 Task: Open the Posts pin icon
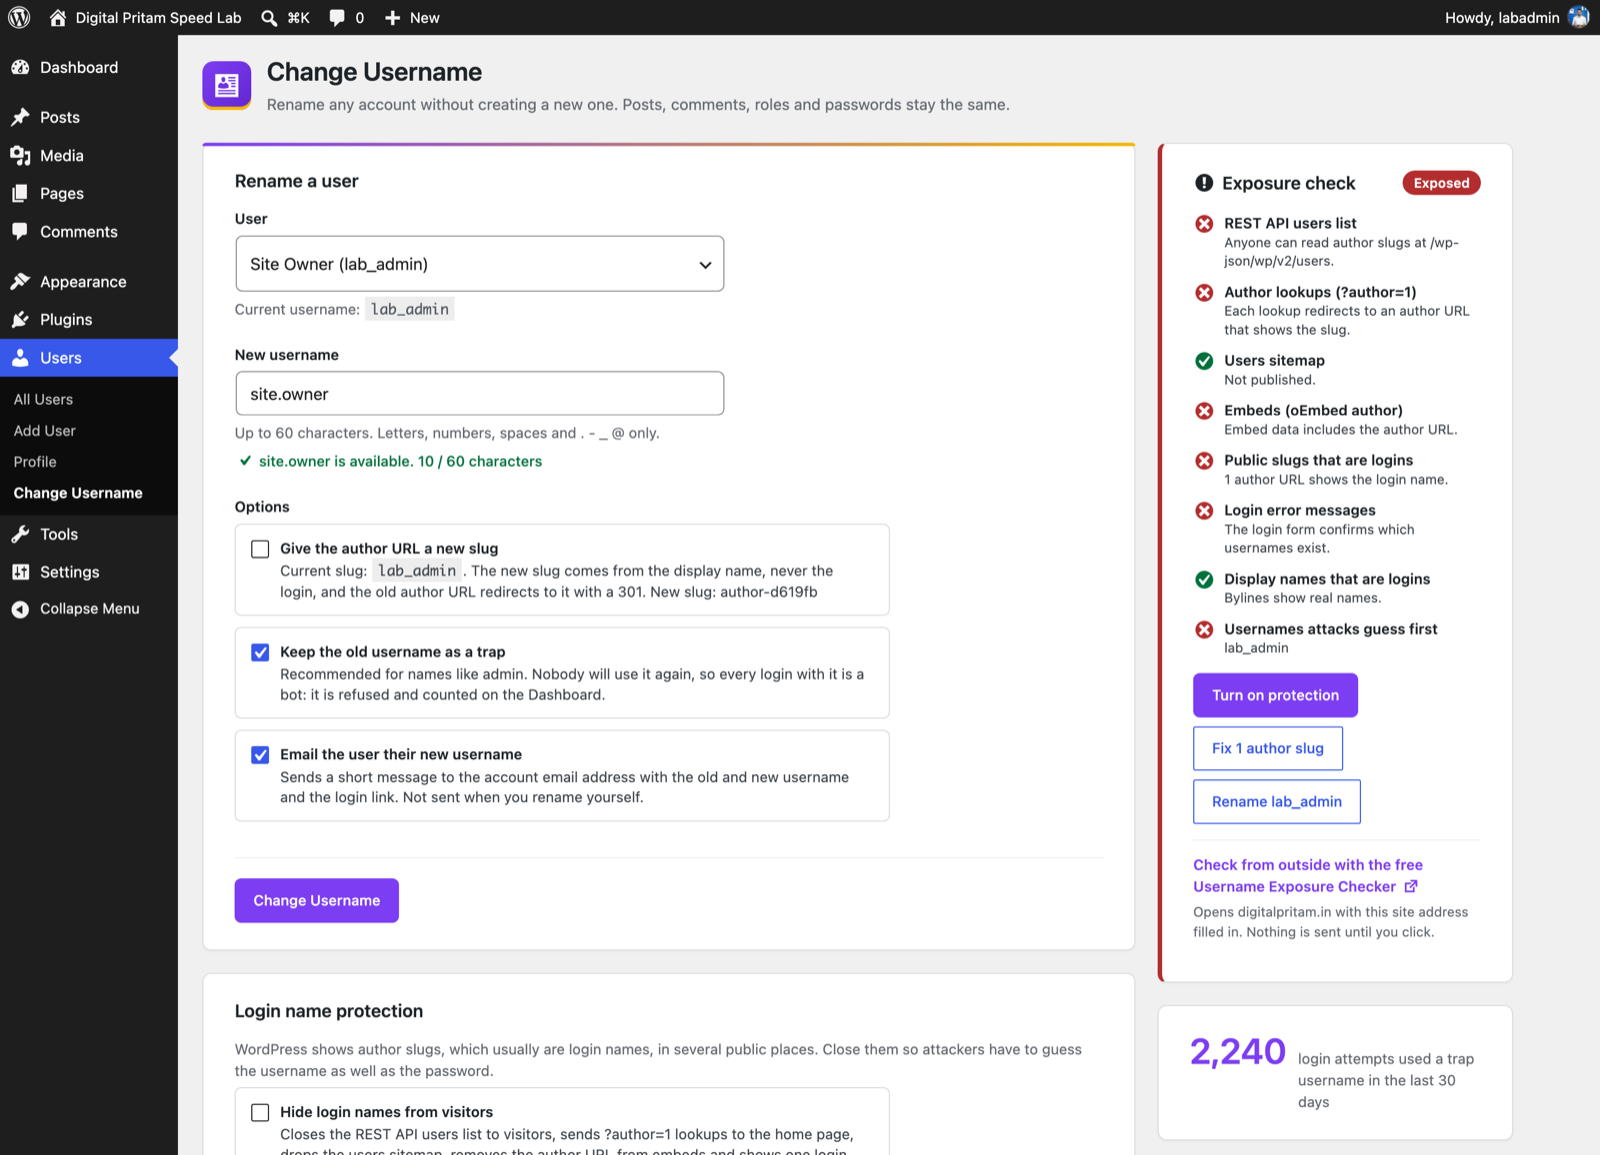tap(20, 117)
